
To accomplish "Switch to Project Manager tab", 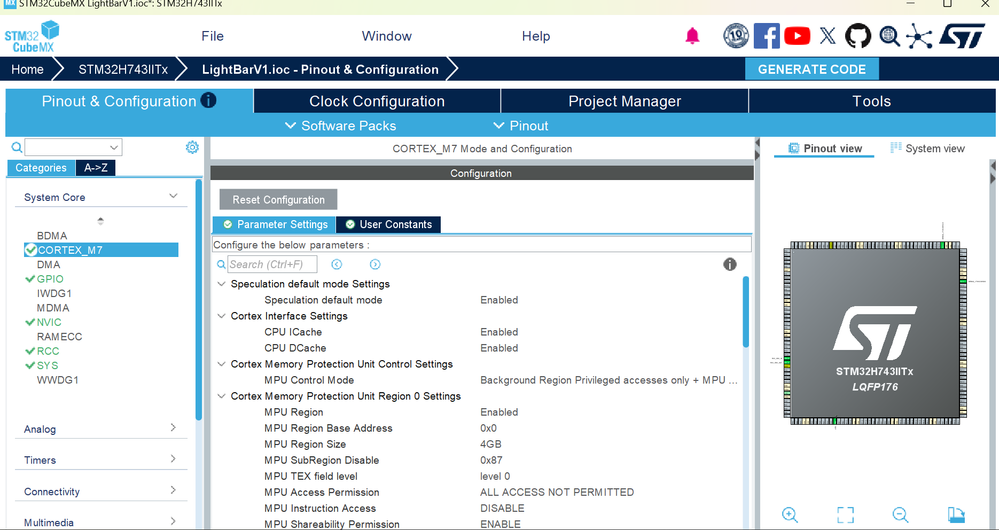I will click(624, 101).
